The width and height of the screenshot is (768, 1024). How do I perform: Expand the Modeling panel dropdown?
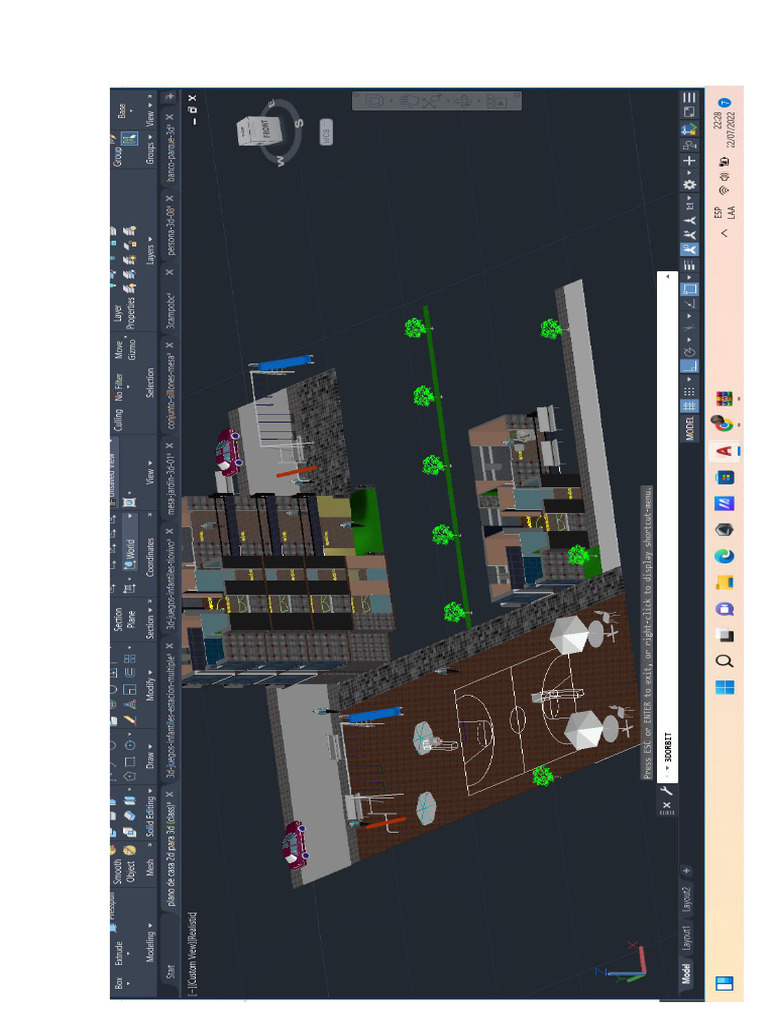150,941
